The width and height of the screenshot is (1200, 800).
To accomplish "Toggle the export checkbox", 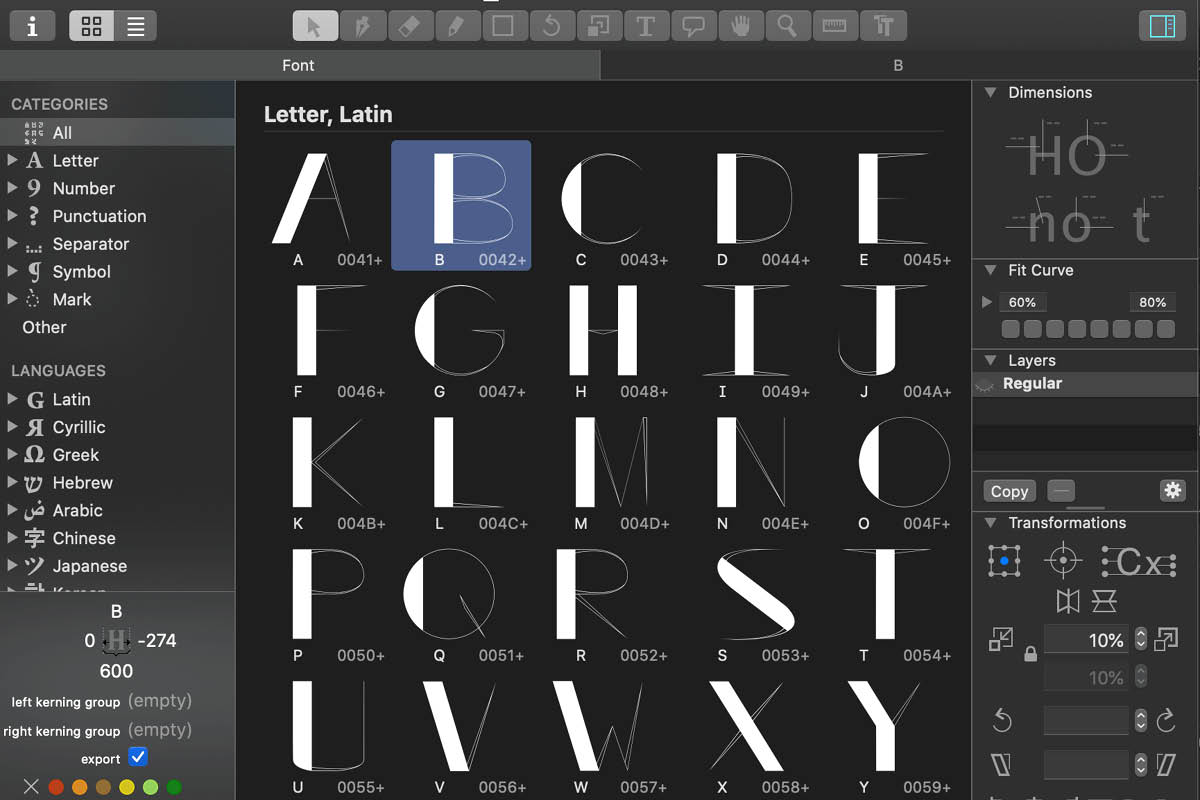I will click(x=138, y=758).
